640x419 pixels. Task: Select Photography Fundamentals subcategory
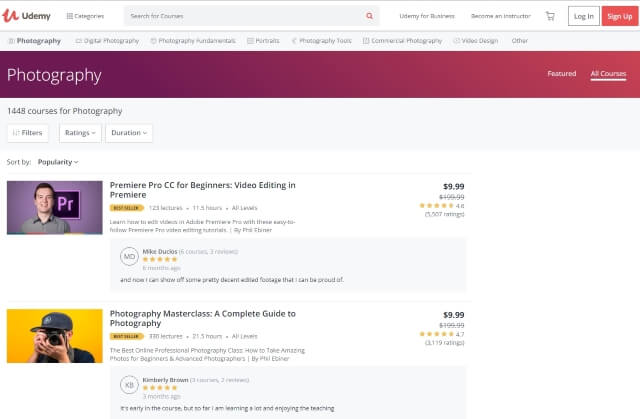click(193, 41)
